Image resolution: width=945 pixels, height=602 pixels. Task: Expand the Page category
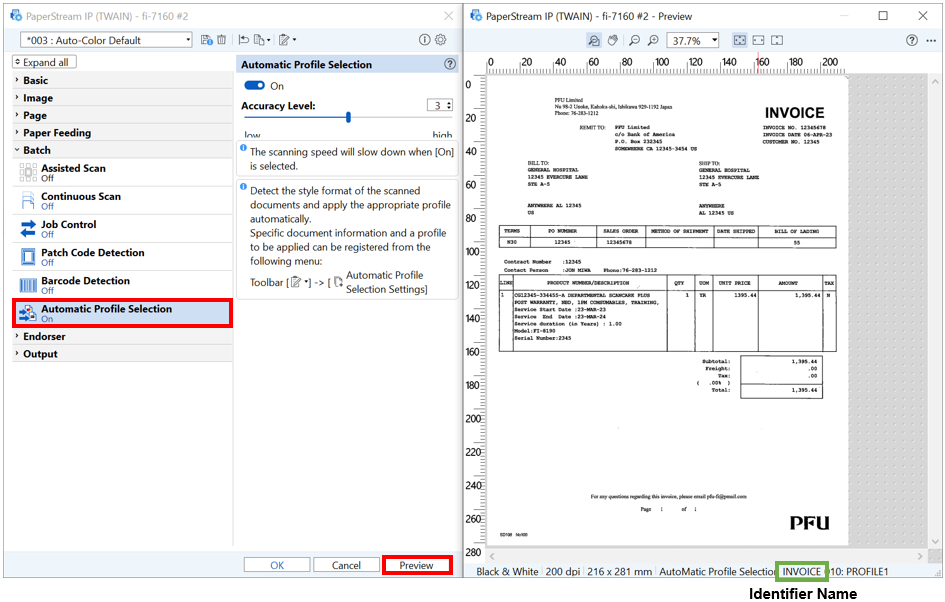[122, 115]
